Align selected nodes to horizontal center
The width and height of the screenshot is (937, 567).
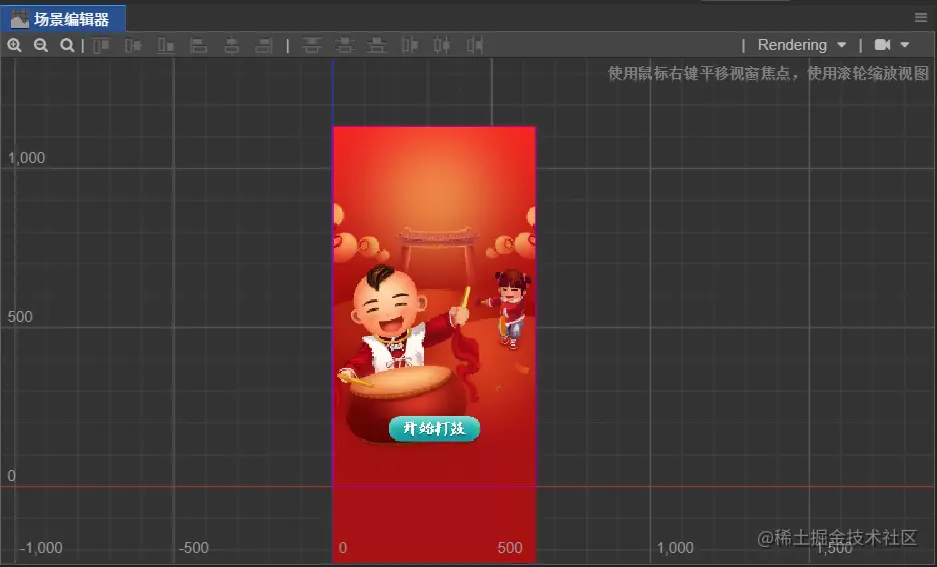coord(231,45)
